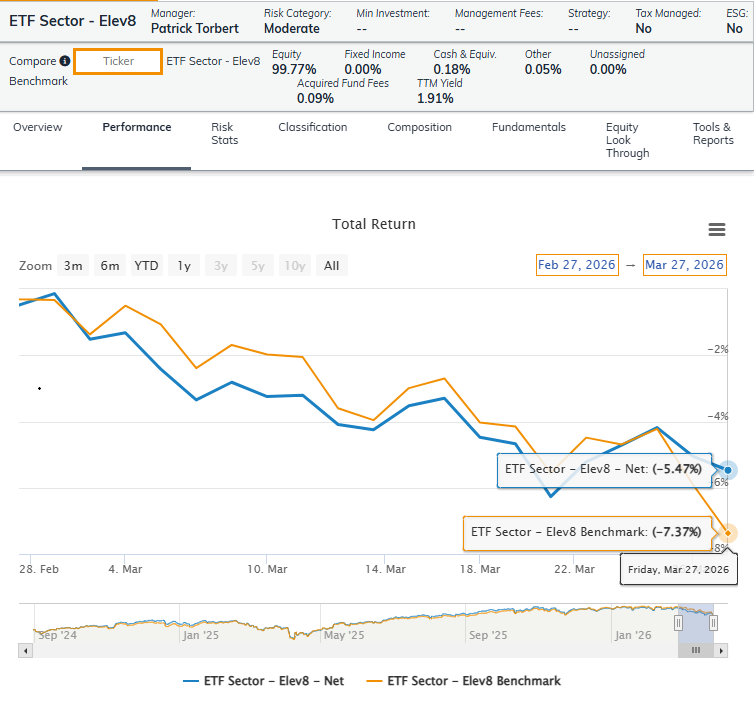This screenshot has height=706, width=754.
Task: Click the navigator scrollbar thumb
Action: (696, 651)
